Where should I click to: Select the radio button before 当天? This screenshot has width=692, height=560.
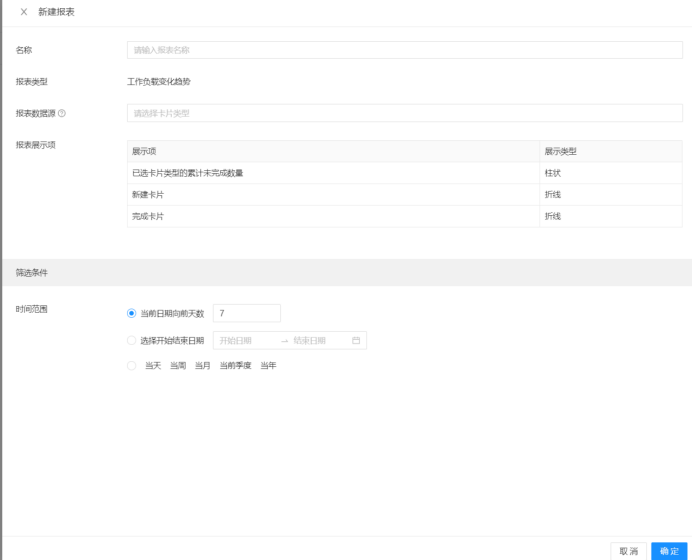pyautogui.click(x=132, y=366)
